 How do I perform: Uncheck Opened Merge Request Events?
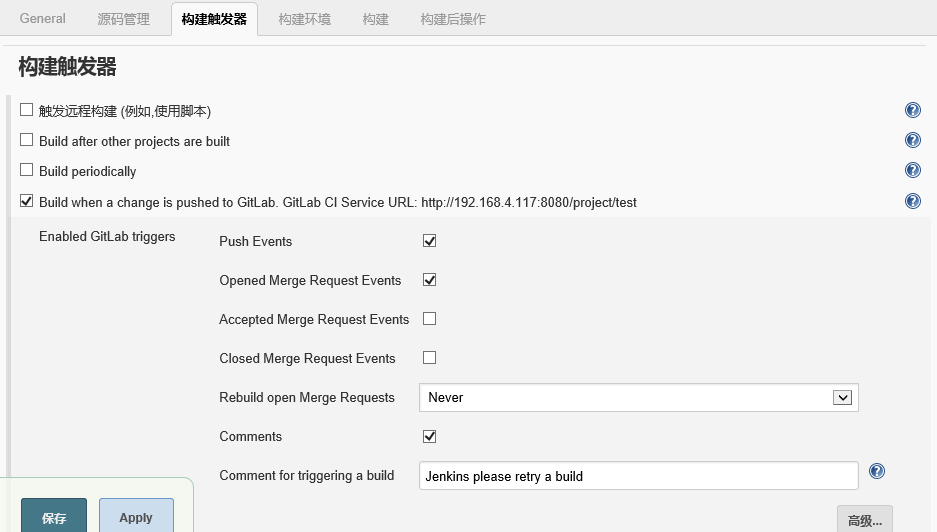pyautogui.click(x=430, y=280)
